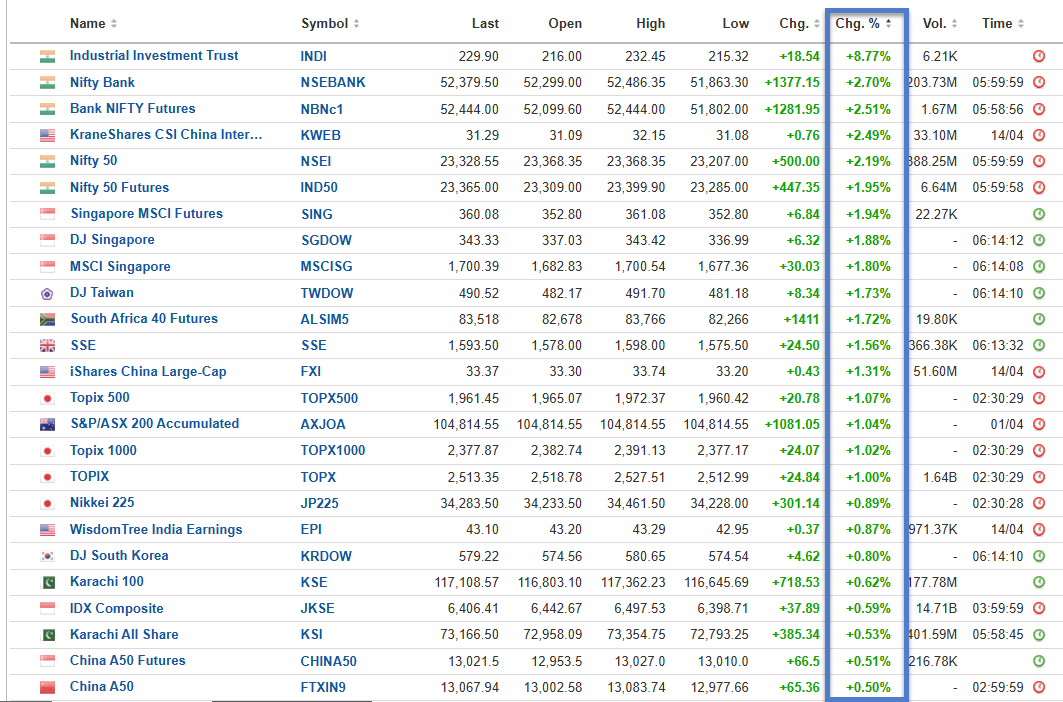Open S&P/ASX 200 Accumulated link
The image size is (1063, 702).
click(x=155, y=424)
